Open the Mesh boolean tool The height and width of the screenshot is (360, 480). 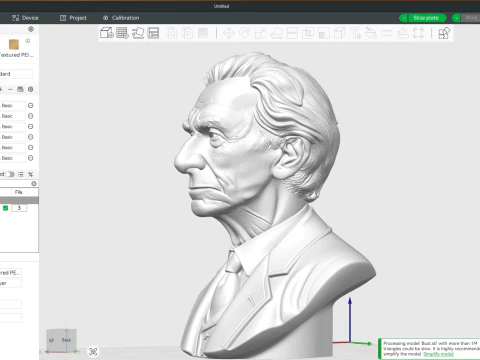pos(308,33)
